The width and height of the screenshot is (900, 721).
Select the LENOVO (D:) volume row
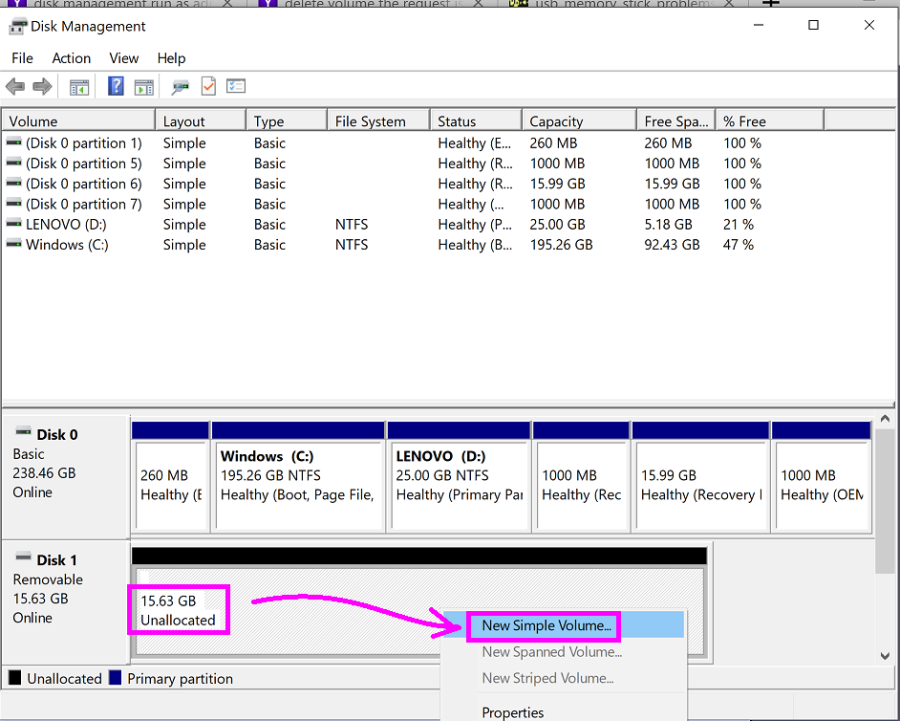[x=413, y=224]
